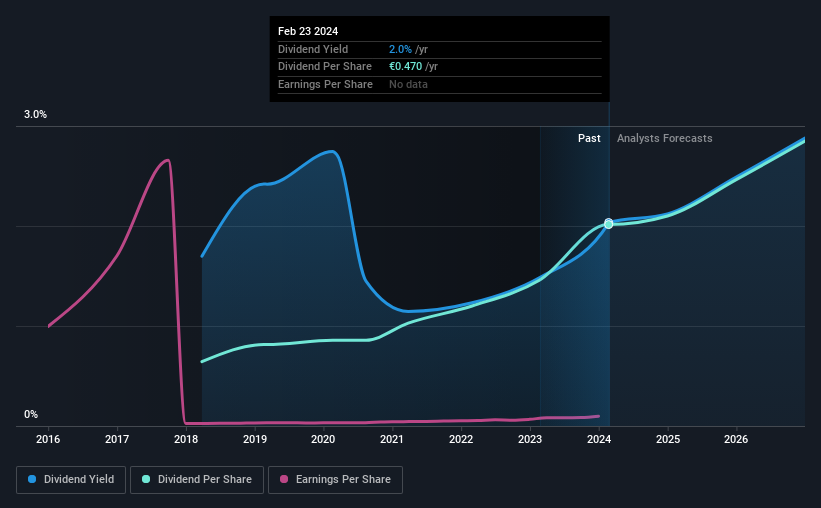The image size is (821, 508).
Task: Select the 2020 year label on x-axis
Action: [x=323, y=439]
